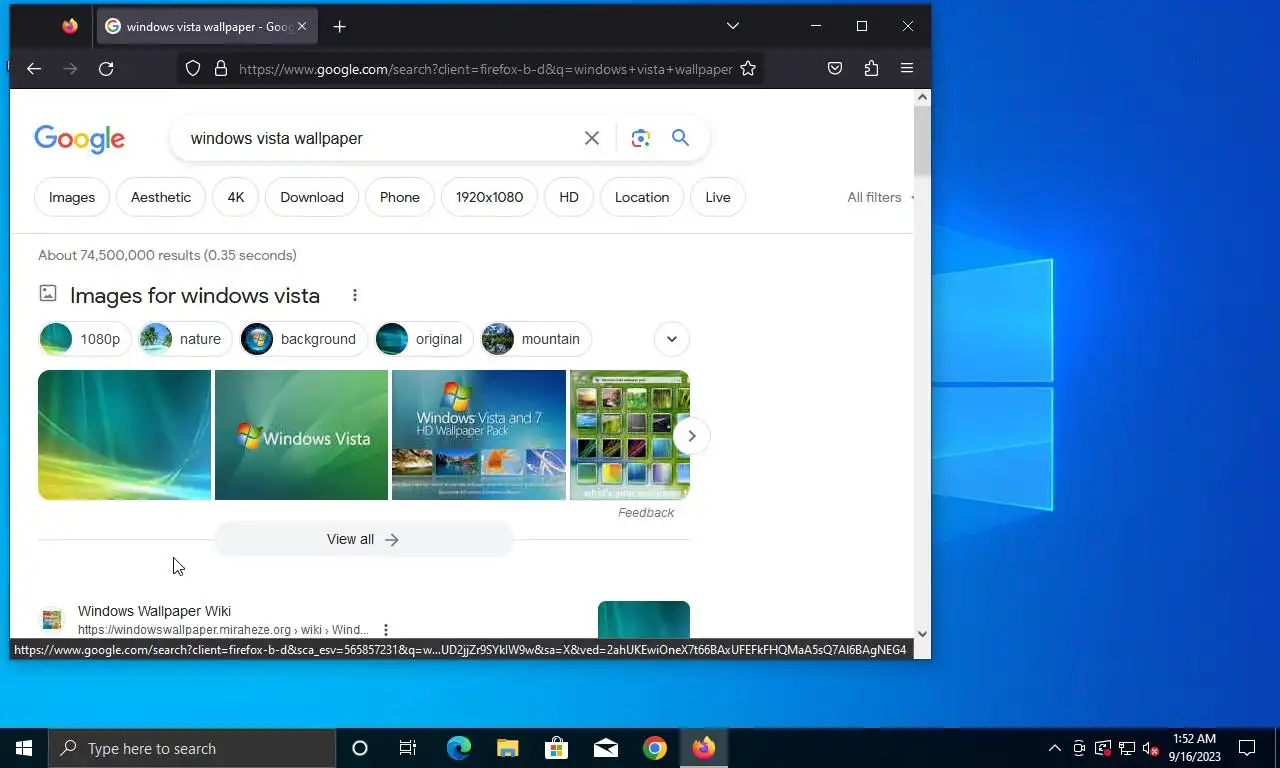The image size is (1280, 768).
Task: Click View all images button
Action: point(363,539)
